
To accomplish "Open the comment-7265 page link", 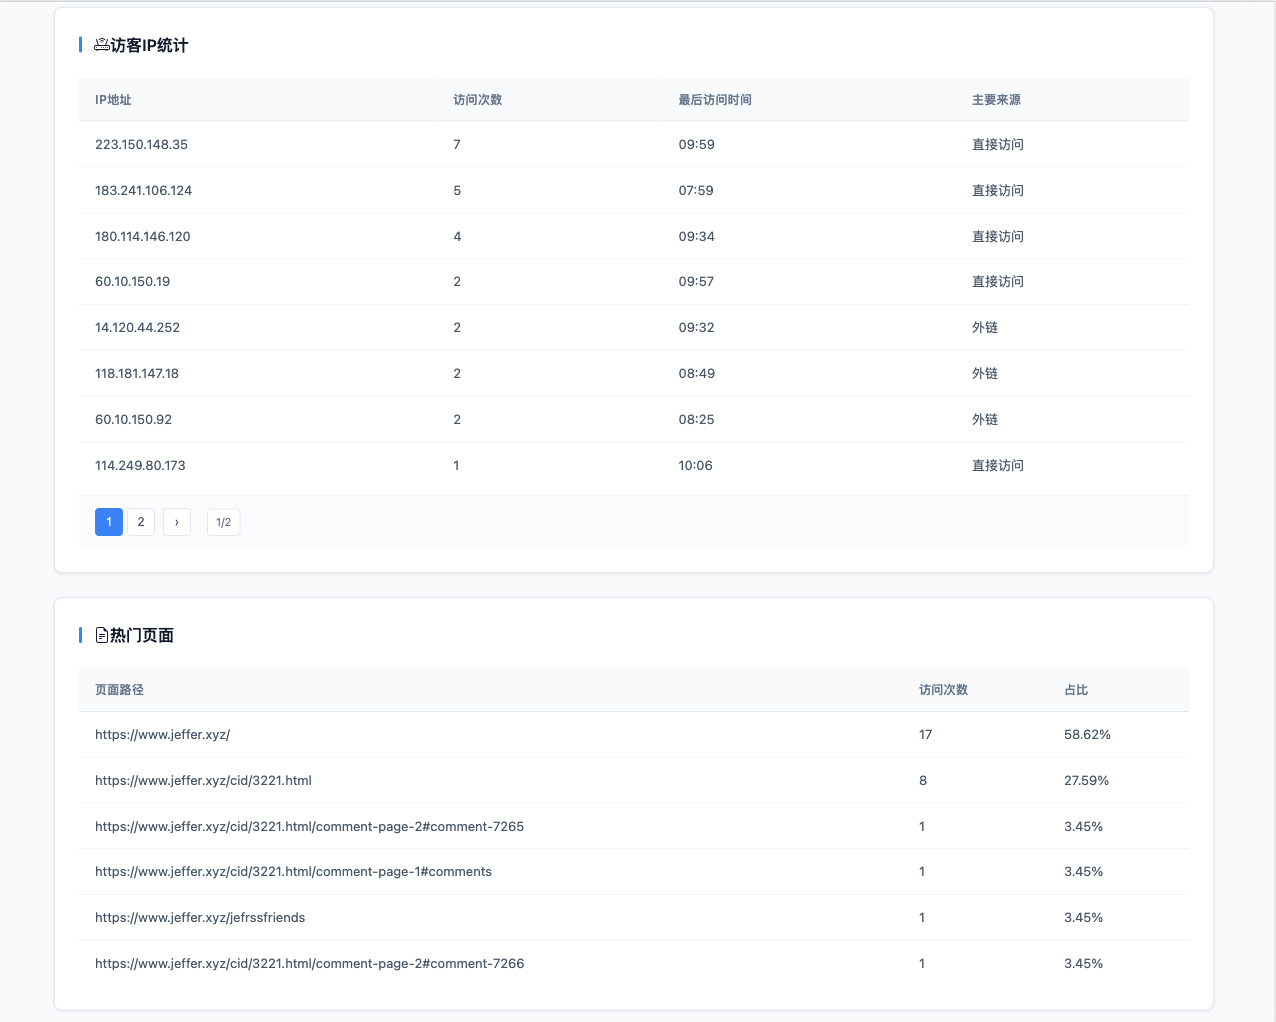I will click(x=309, y=827).
